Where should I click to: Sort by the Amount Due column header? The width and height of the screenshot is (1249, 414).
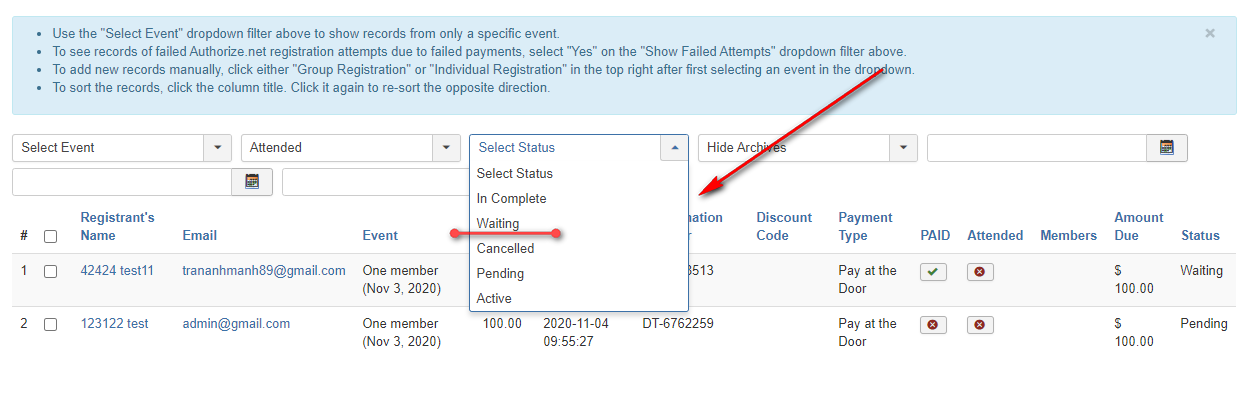pyautogui.click(x=1138, y=226)
